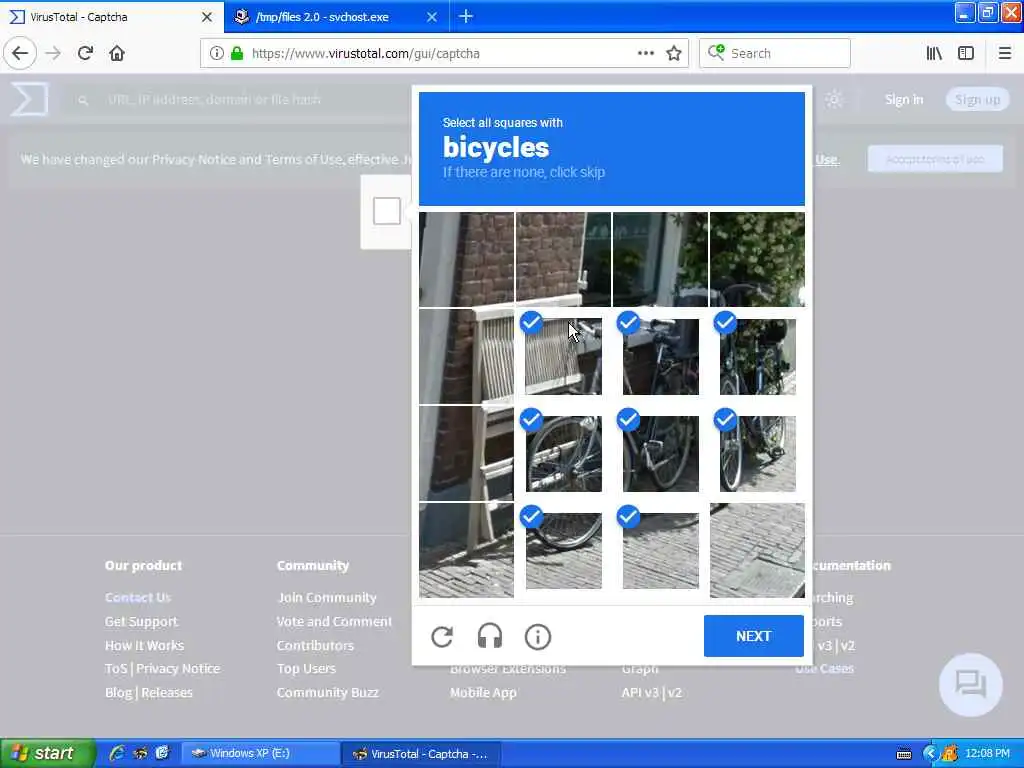
Task: Open the Firefox Library icon
Action: point(934,54)
